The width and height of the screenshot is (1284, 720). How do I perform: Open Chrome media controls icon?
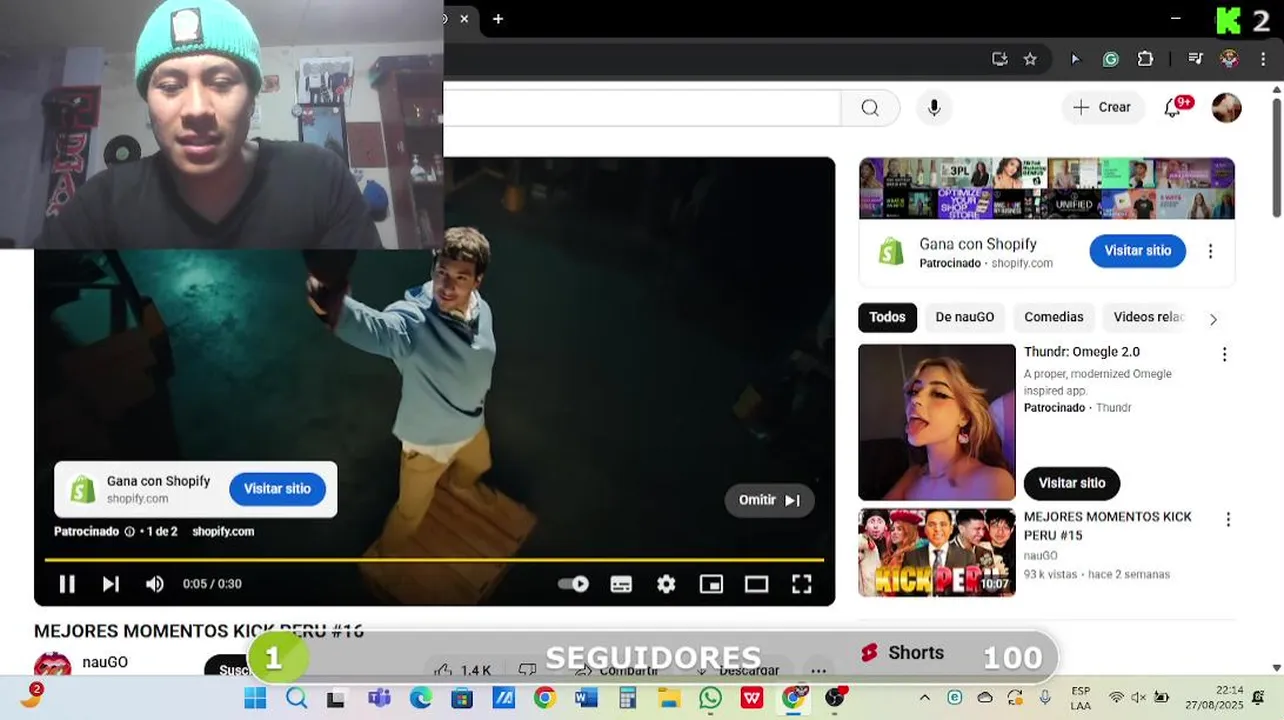(x=1195, y=59)
